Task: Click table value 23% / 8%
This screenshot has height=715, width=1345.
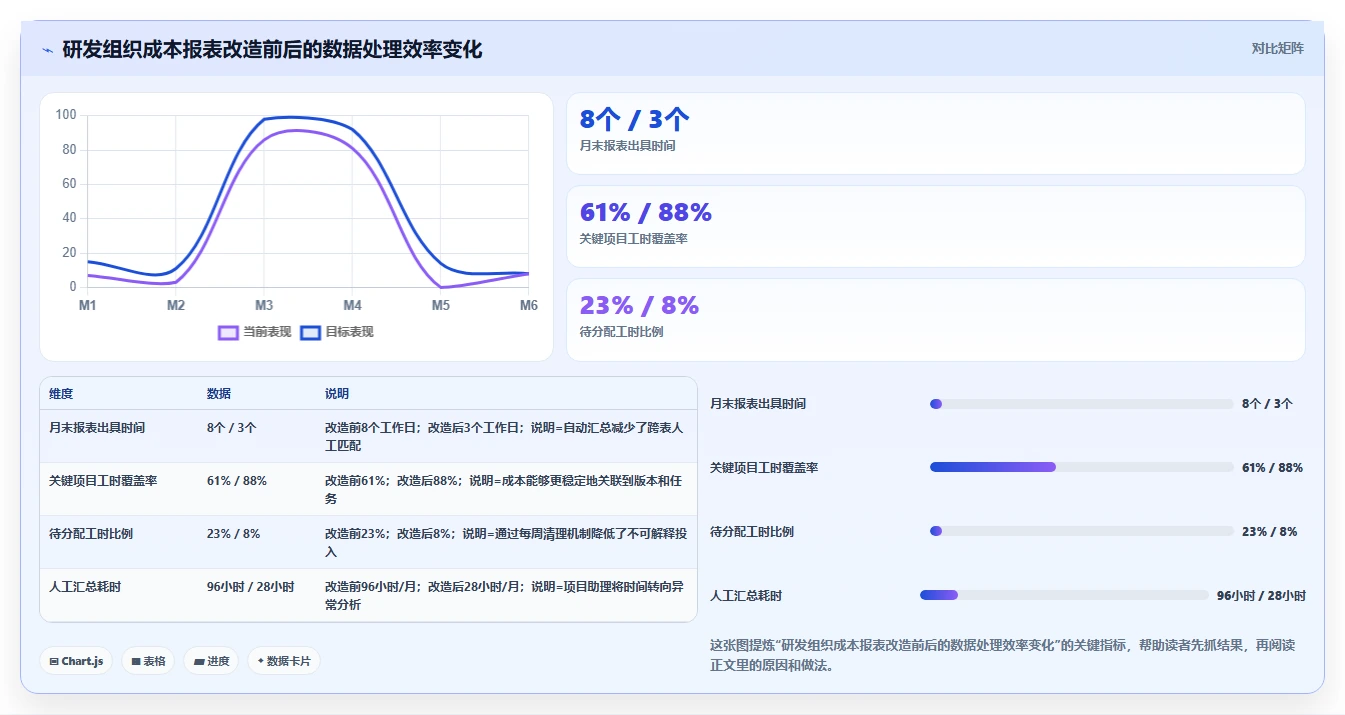Action: tap(233, 534)
